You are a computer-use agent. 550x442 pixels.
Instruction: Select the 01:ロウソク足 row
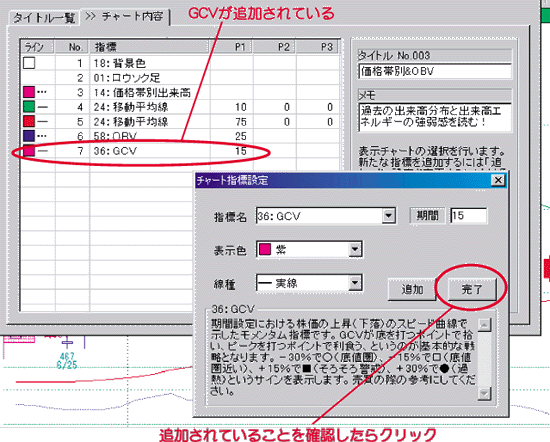(181, 78)
